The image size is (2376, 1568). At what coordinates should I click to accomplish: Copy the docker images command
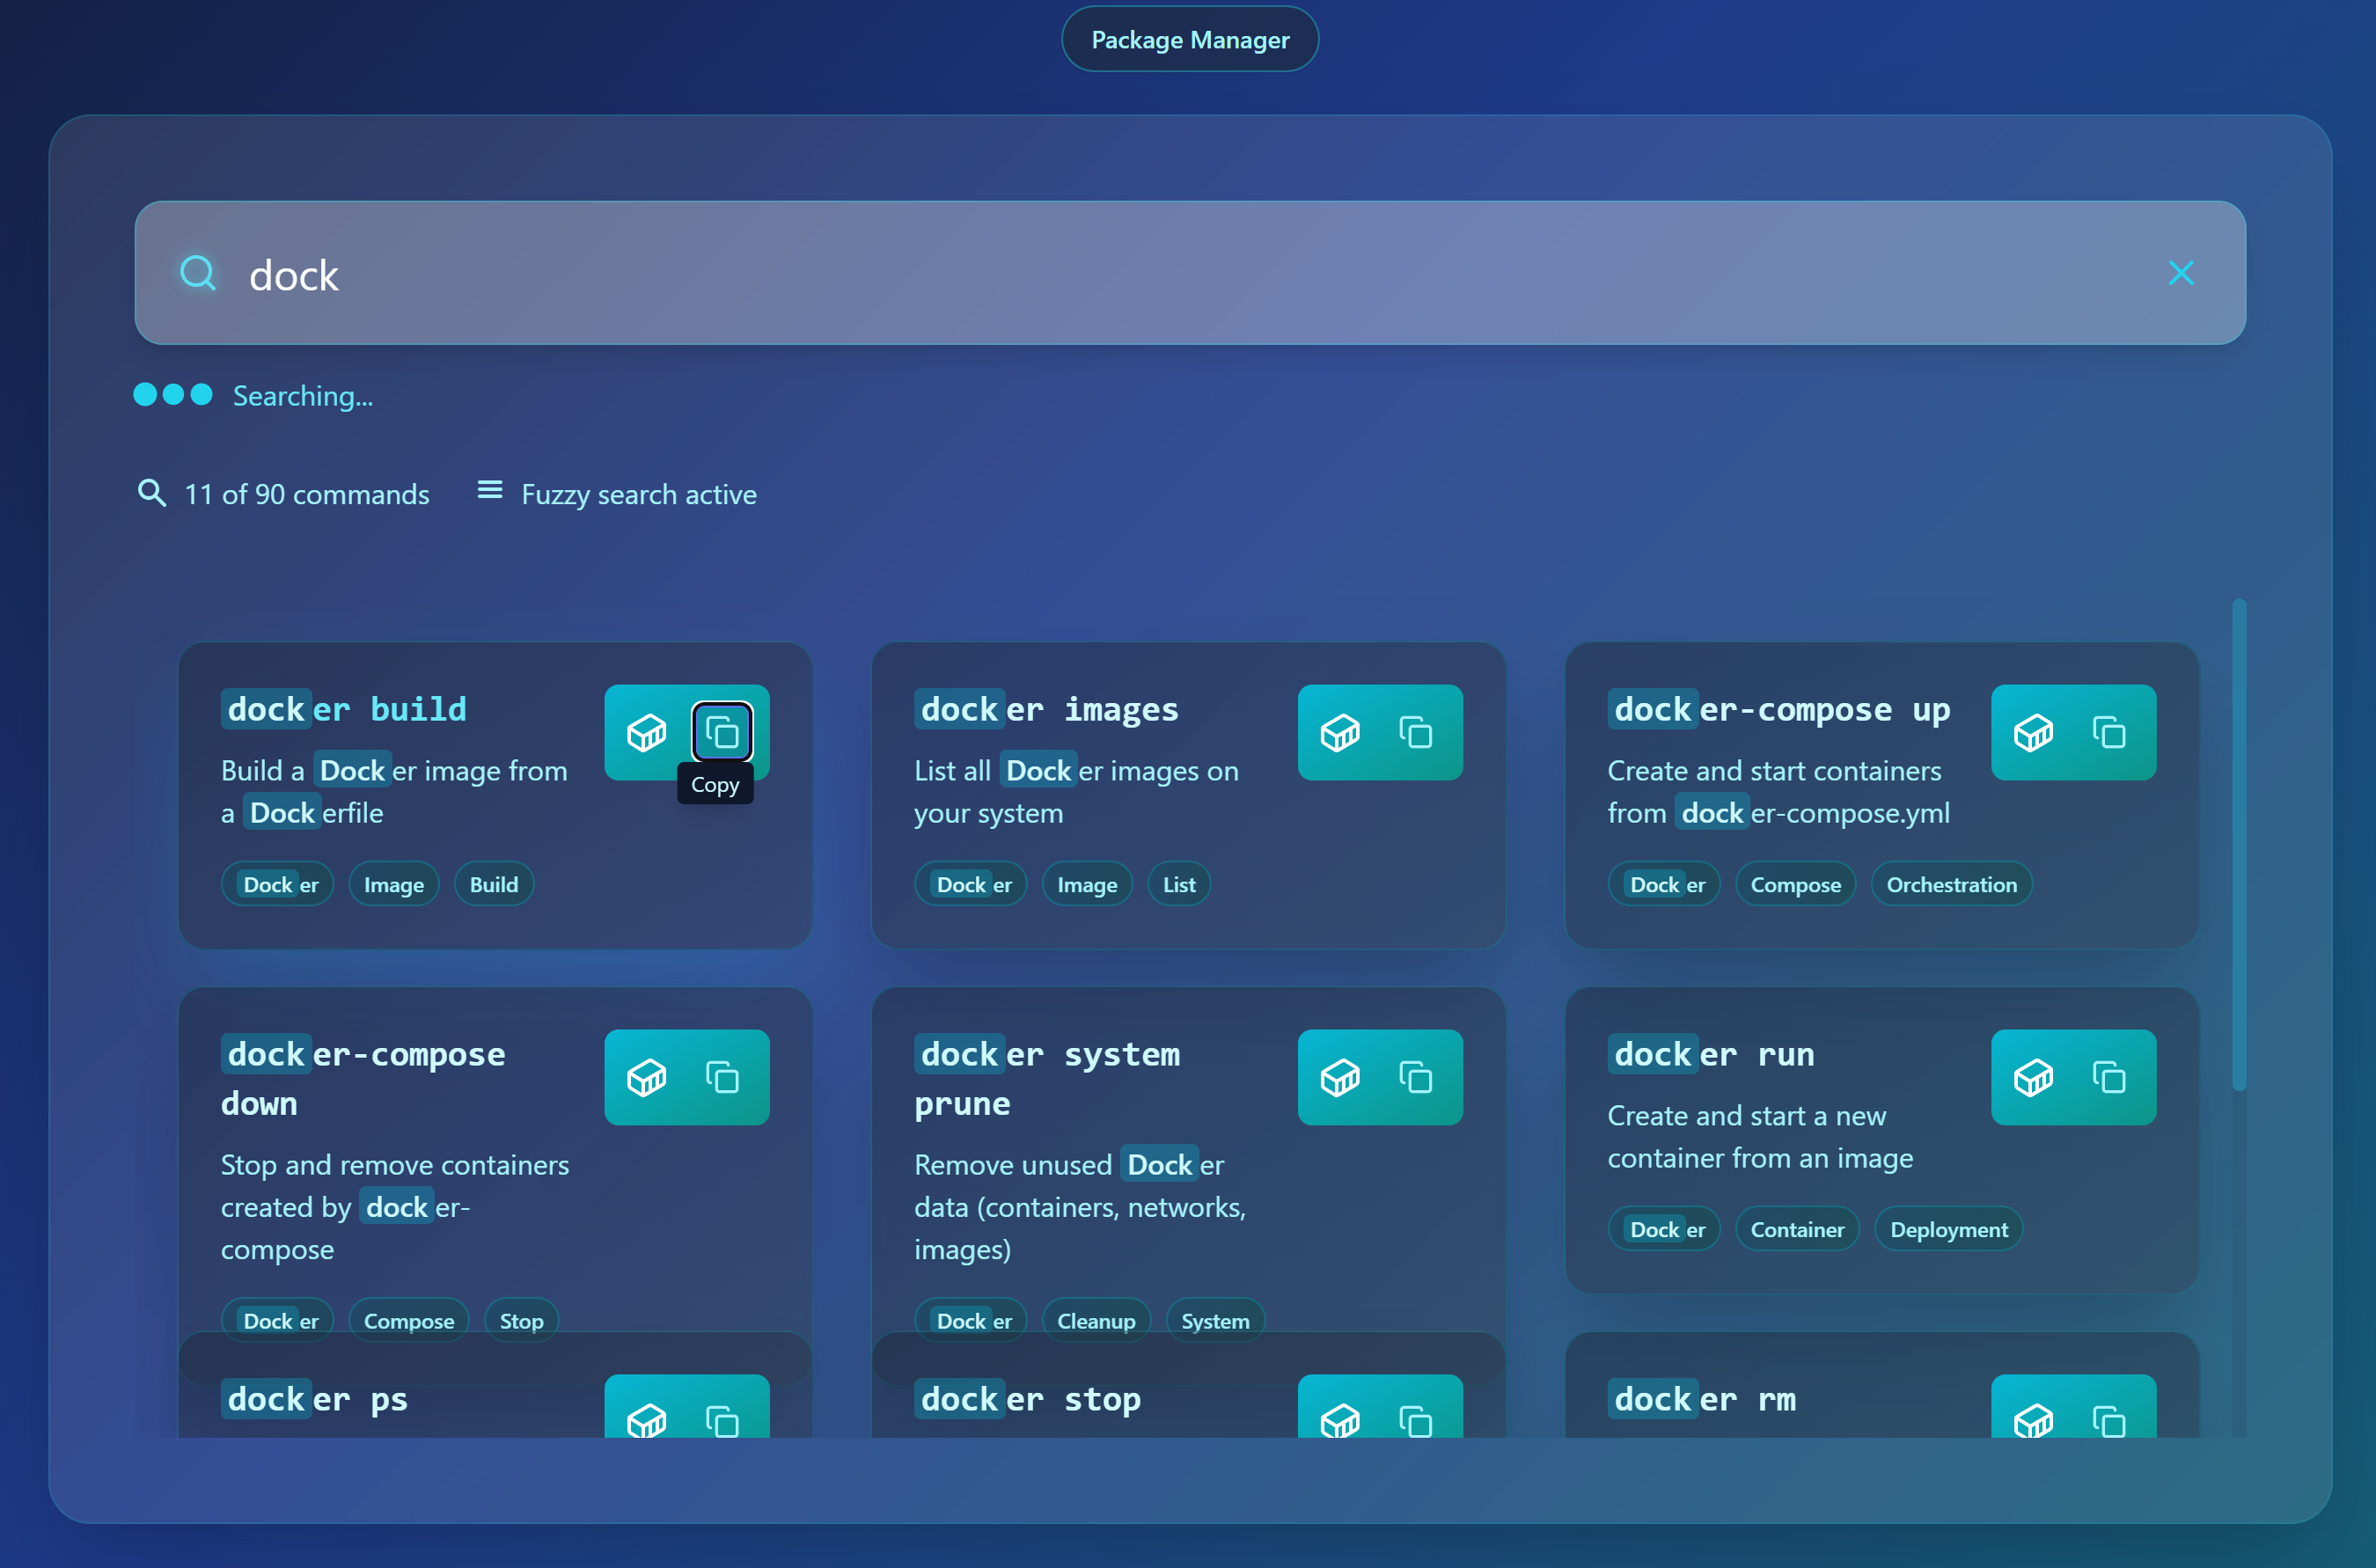1416,732
